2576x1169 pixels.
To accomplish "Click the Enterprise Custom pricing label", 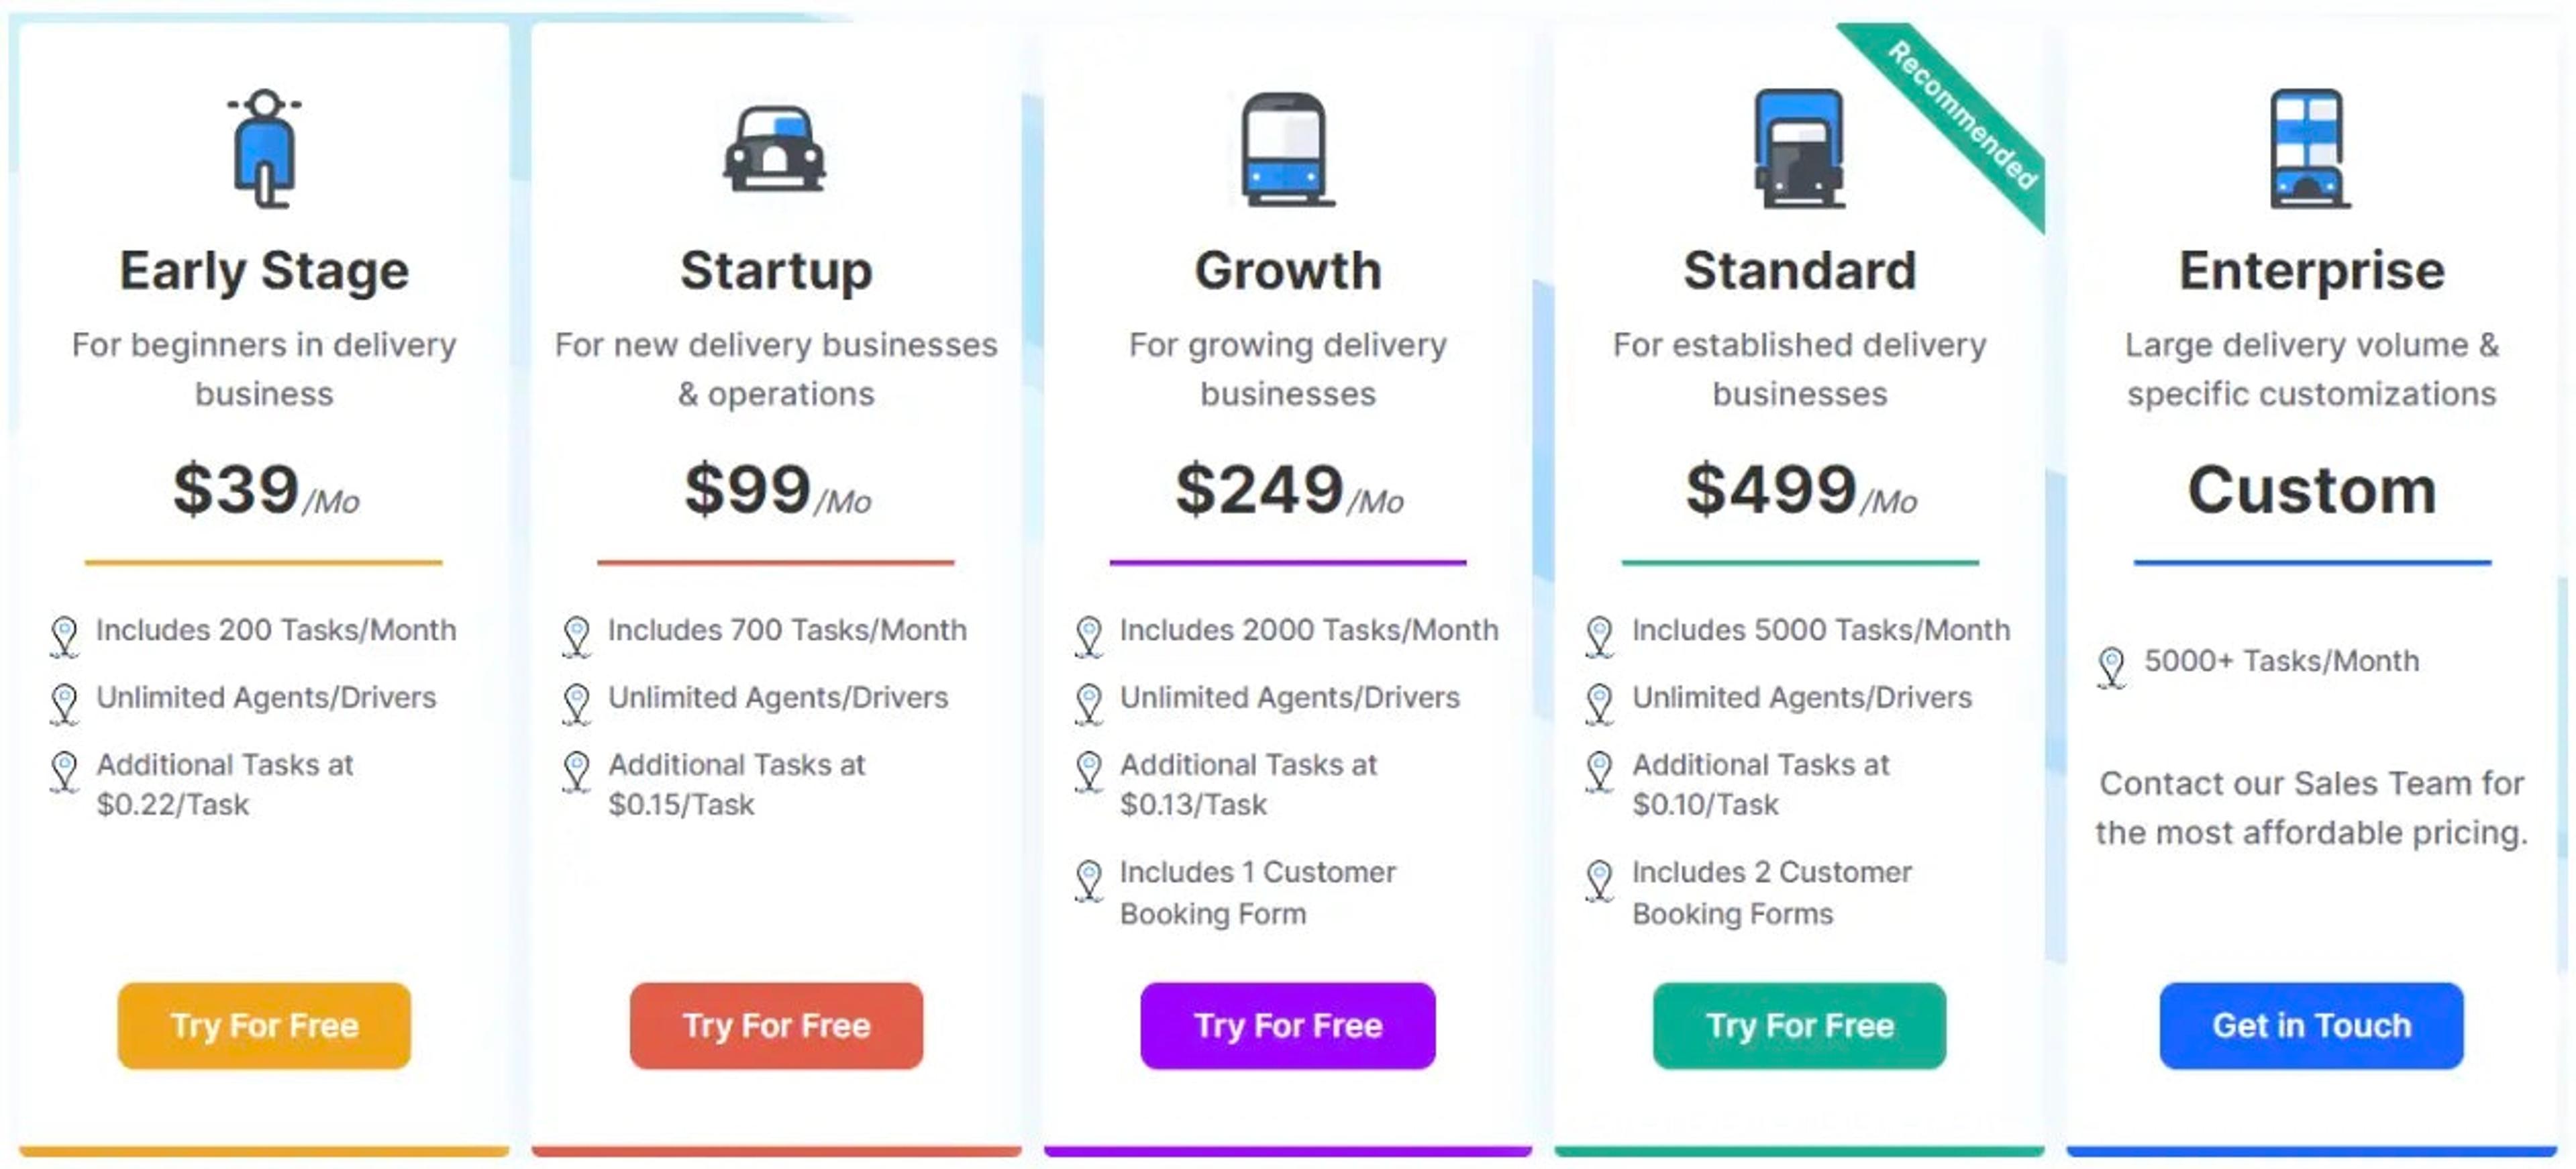I will point(2311,489).
